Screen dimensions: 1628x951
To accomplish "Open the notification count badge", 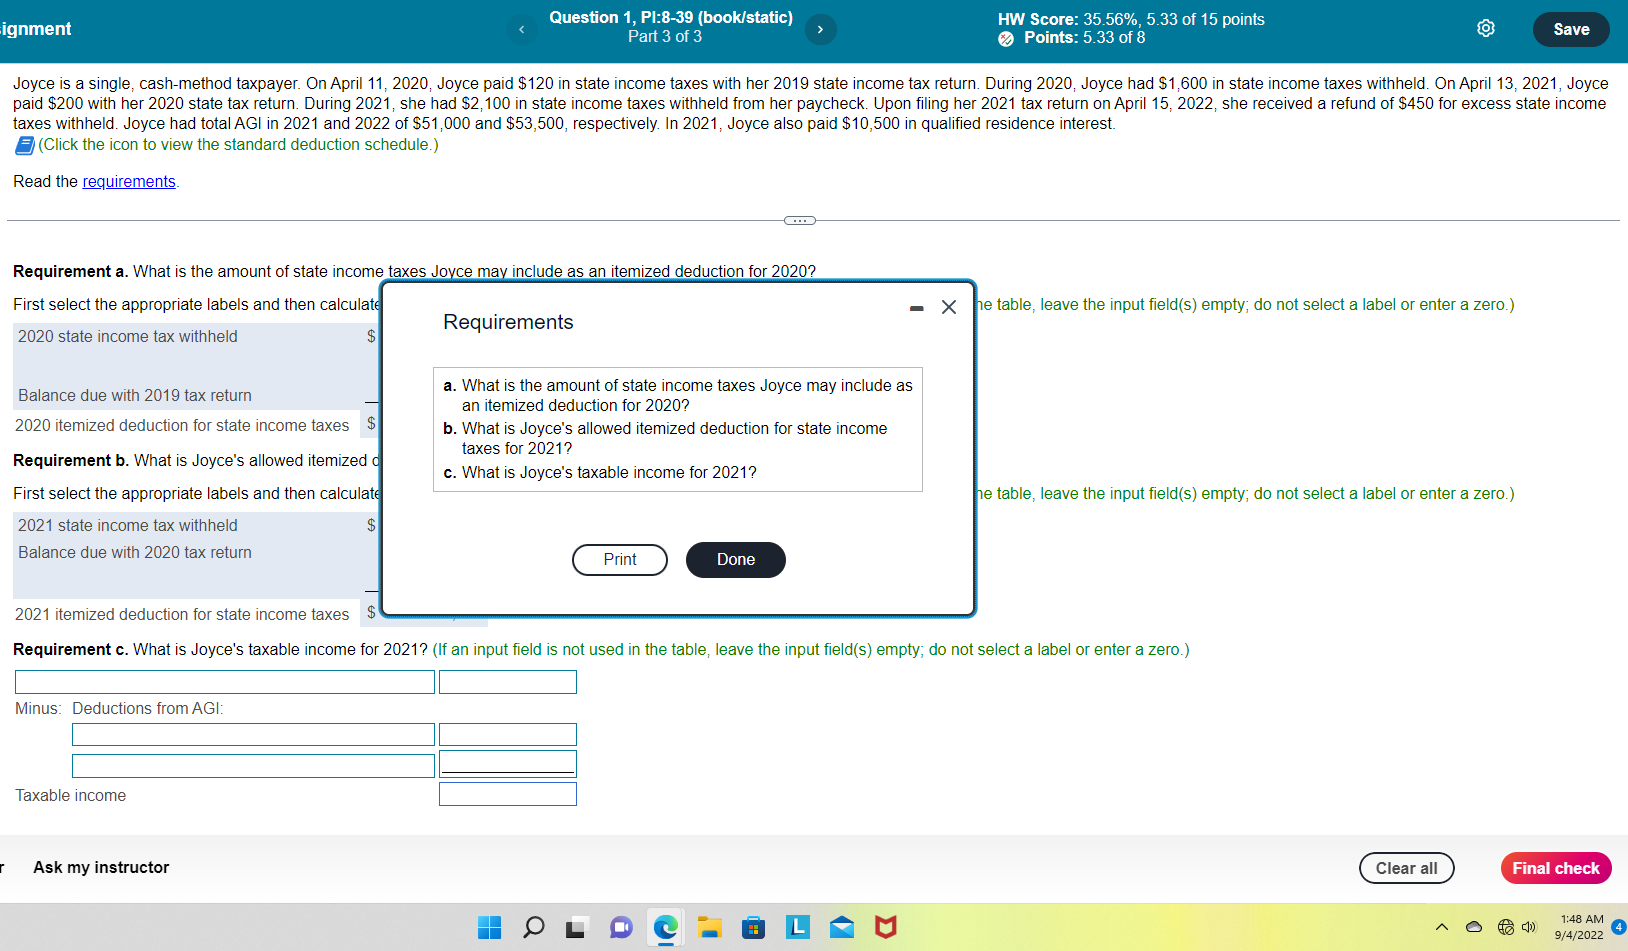I will click(1618, 927).
